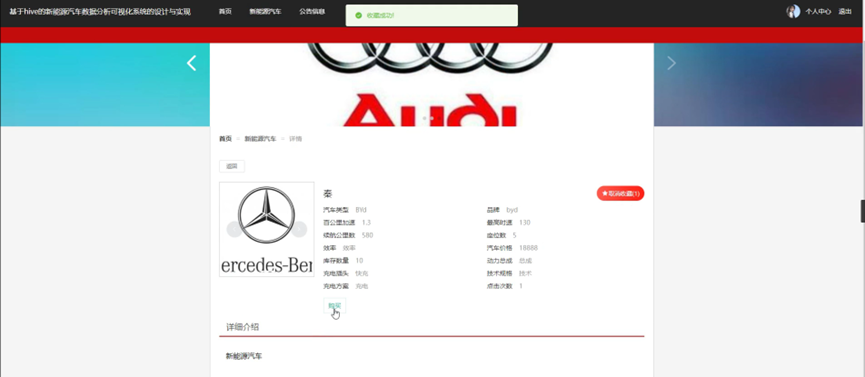Go to next banner slide arrow
This screenshot has height=377, width=865.
tap(671, 63)
